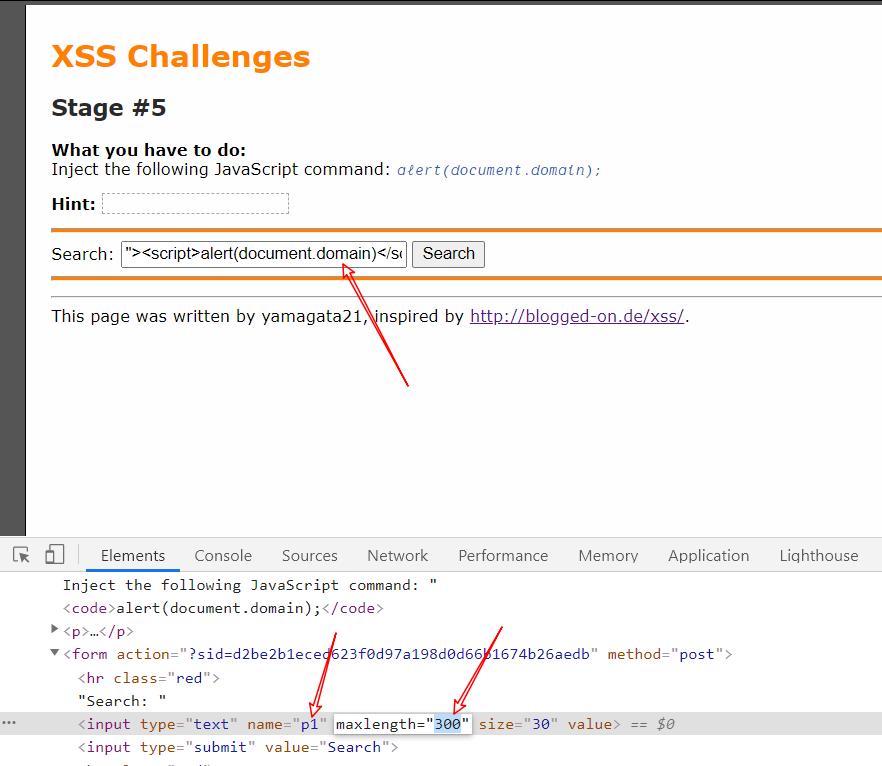
Task: Open the row actions ellipsis in DOM tree
Action: click(9, 723)
